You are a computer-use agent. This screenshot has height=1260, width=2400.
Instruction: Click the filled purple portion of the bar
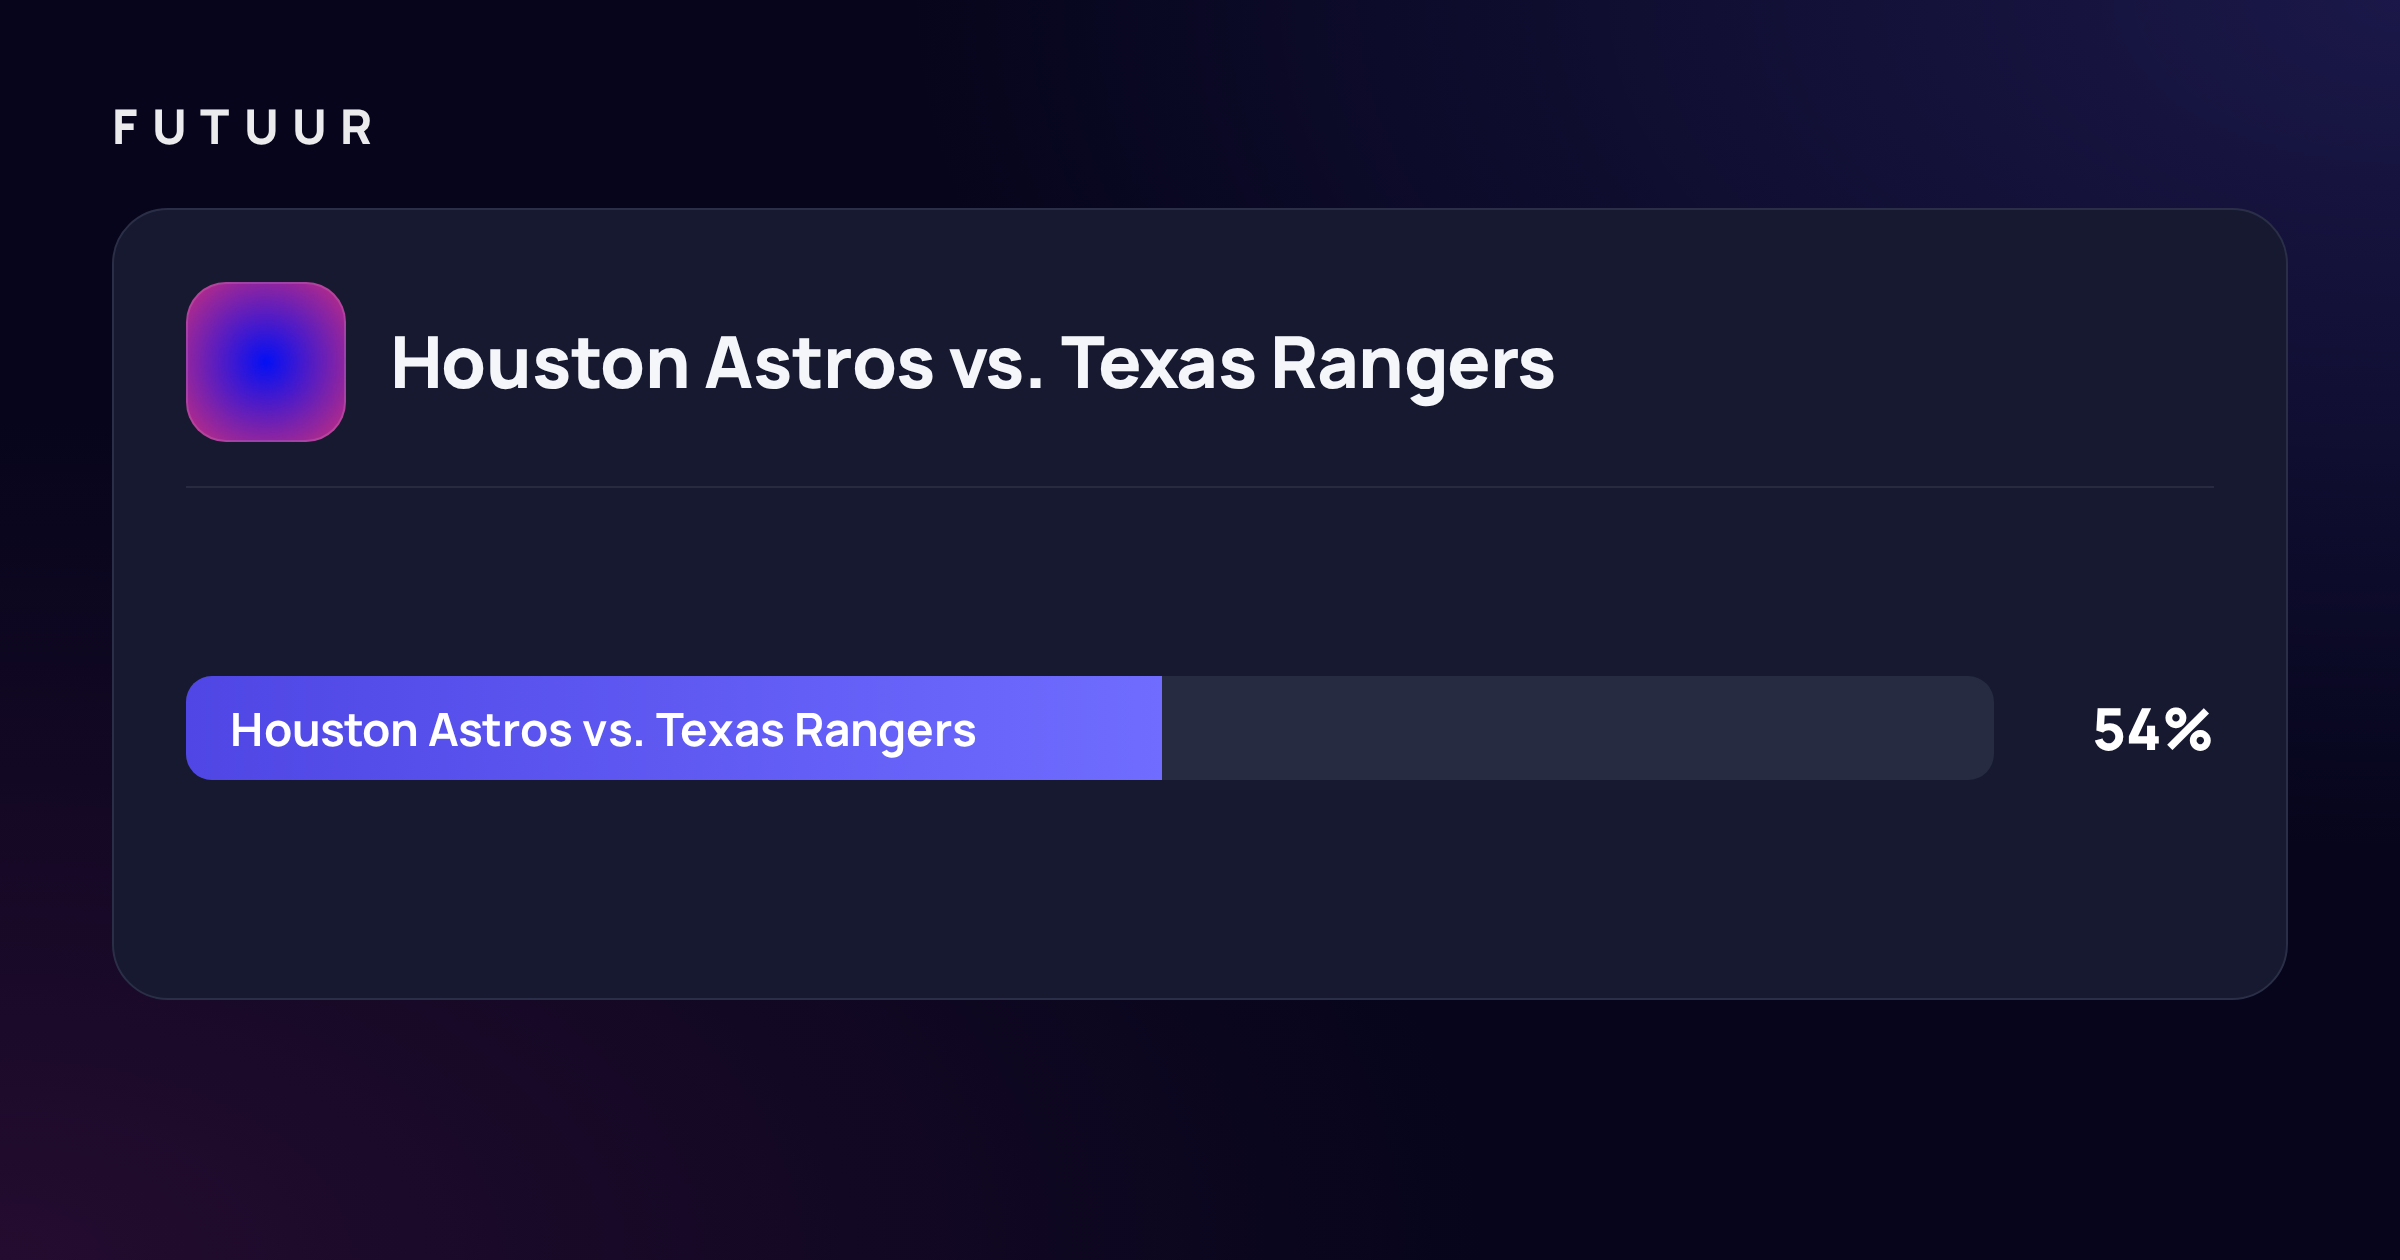(674, 728)
